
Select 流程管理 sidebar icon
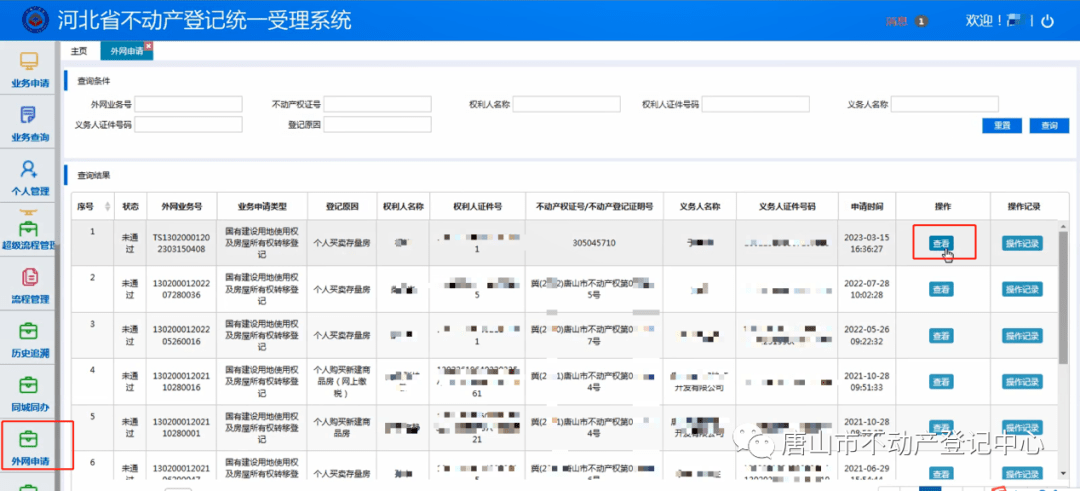[x=29, y=284]
